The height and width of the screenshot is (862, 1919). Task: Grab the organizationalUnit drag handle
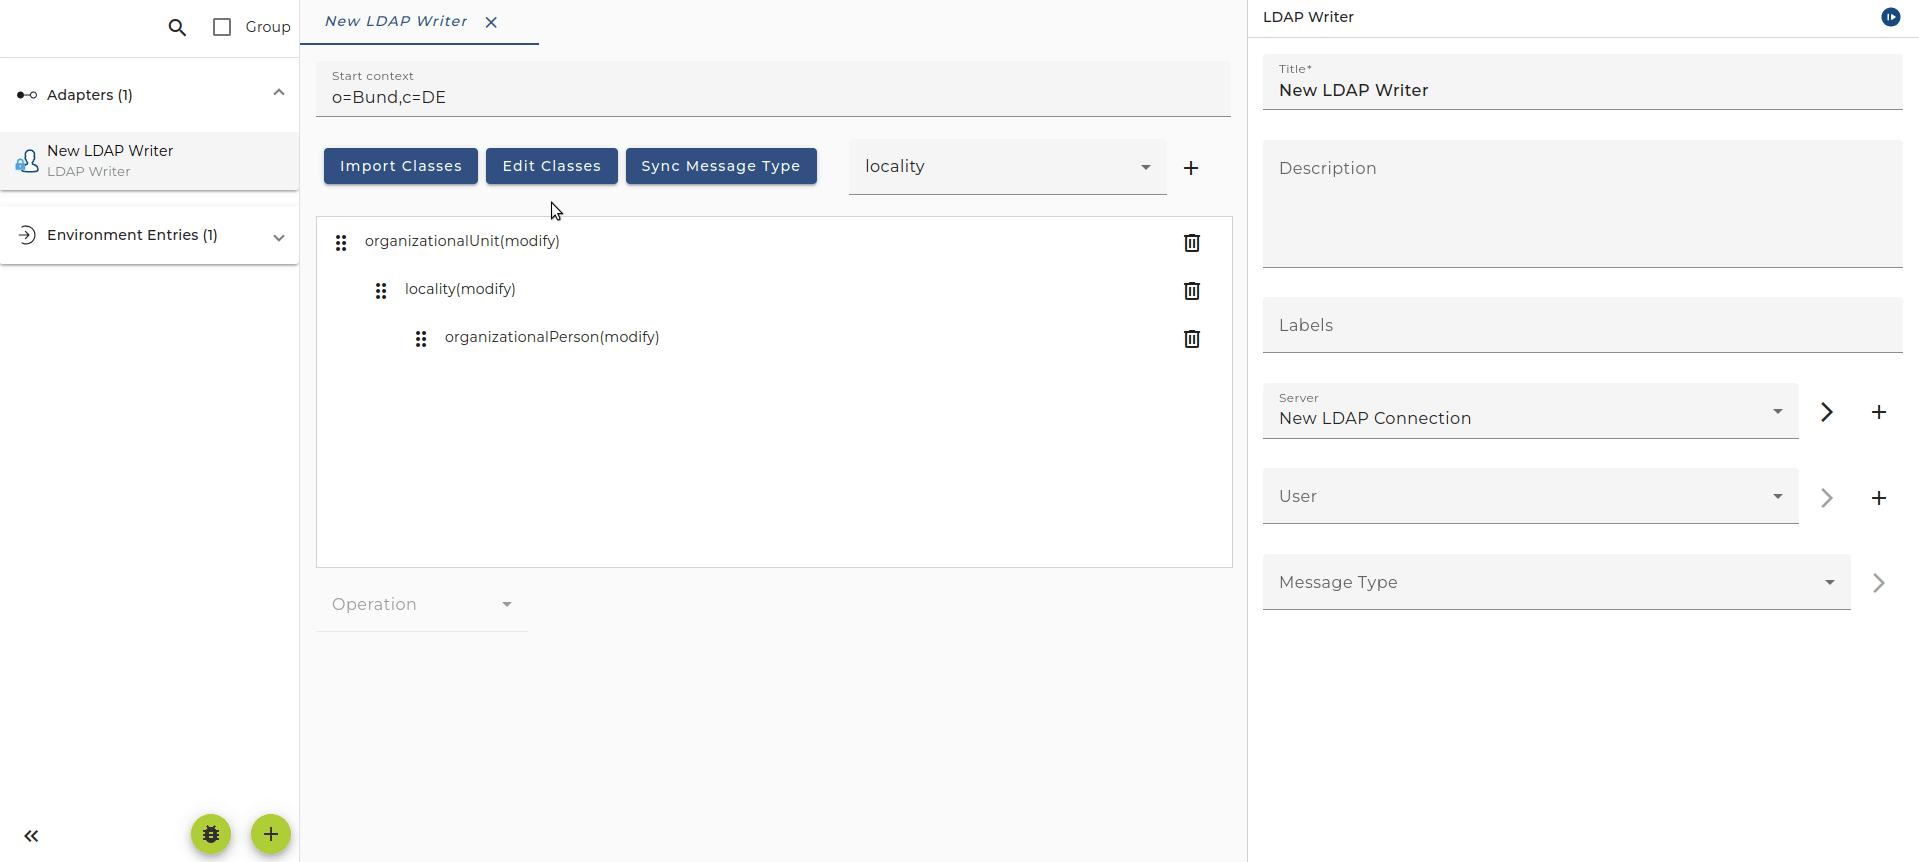click(341, 243)
